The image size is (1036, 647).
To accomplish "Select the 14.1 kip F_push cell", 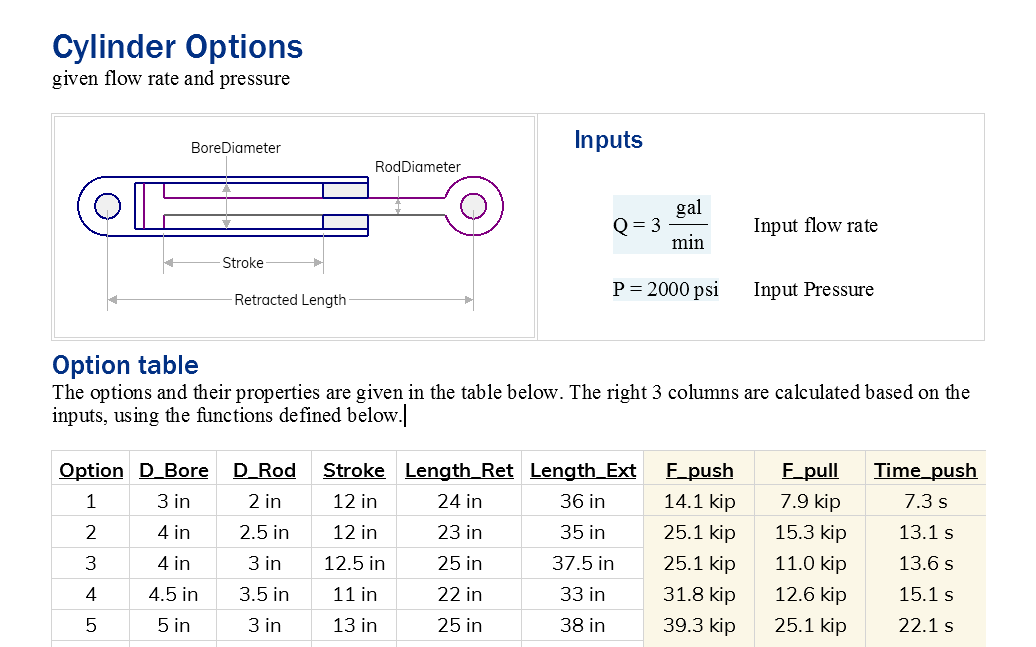I will [x=699, y=501].
